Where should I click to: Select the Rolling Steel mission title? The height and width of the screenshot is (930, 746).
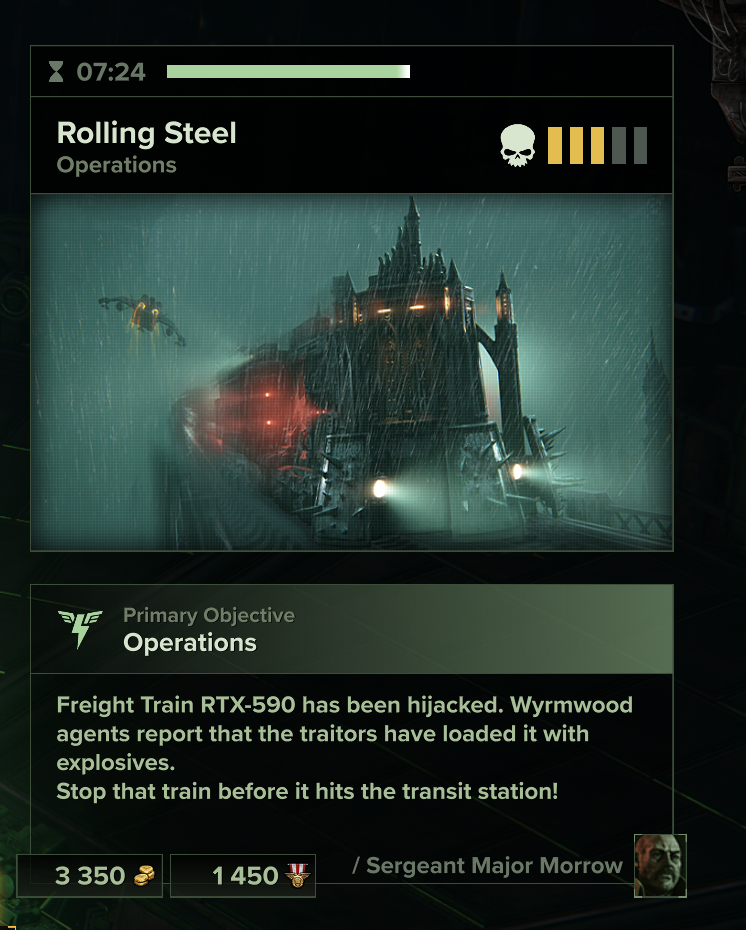pyautogui.click(x=146, y=133)
